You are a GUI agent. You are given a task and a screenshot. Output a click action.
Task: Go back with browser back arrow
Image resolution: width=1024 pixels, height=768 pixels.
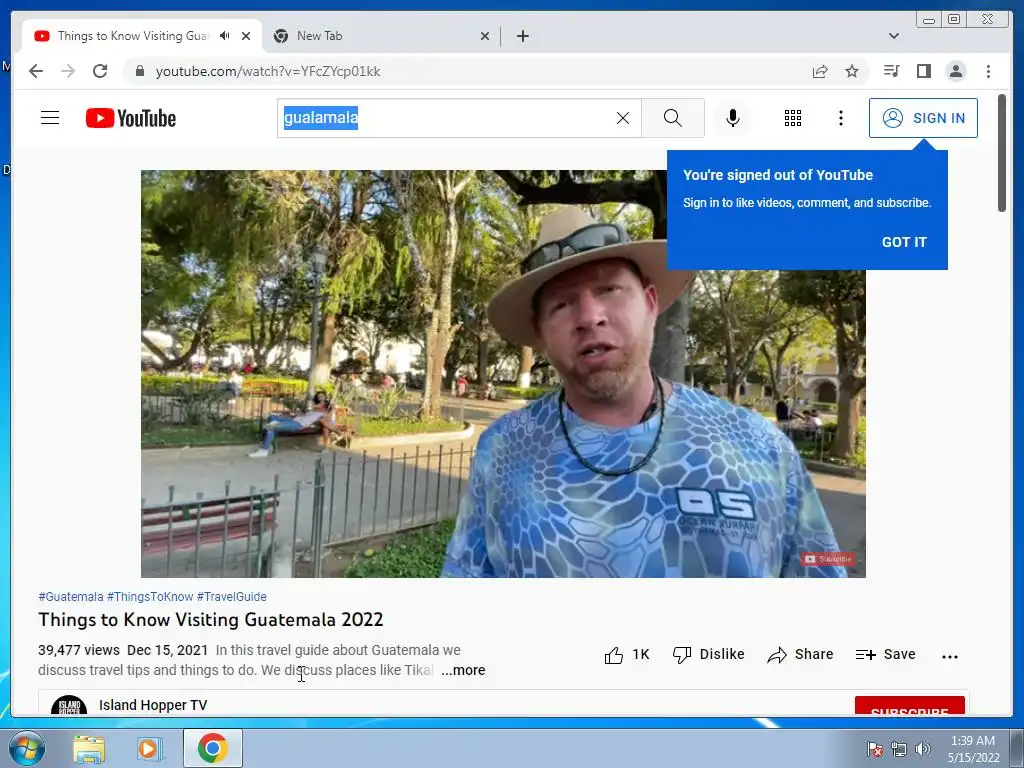[36, 71]
